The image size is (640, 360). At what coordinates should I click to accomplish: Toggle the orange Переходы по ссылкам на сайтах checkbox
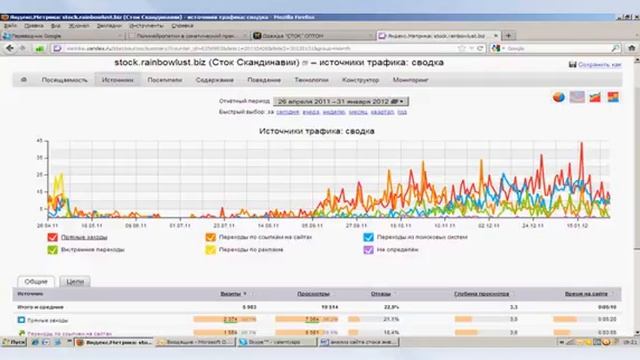coord(210,237)
